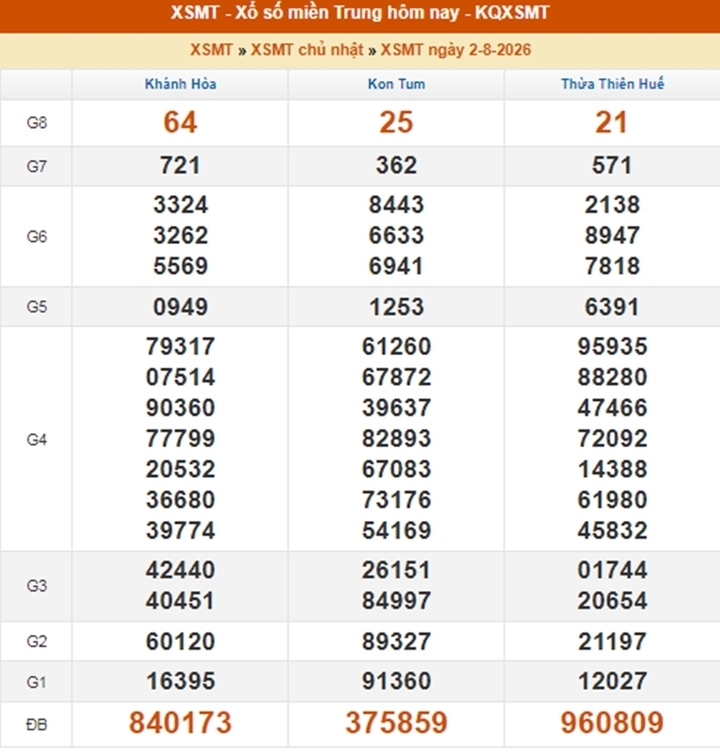This screenshot has height=754, width=720.
Task: Click the G1 prize row label
Action: pyautogui.click(x=37, y=682)
